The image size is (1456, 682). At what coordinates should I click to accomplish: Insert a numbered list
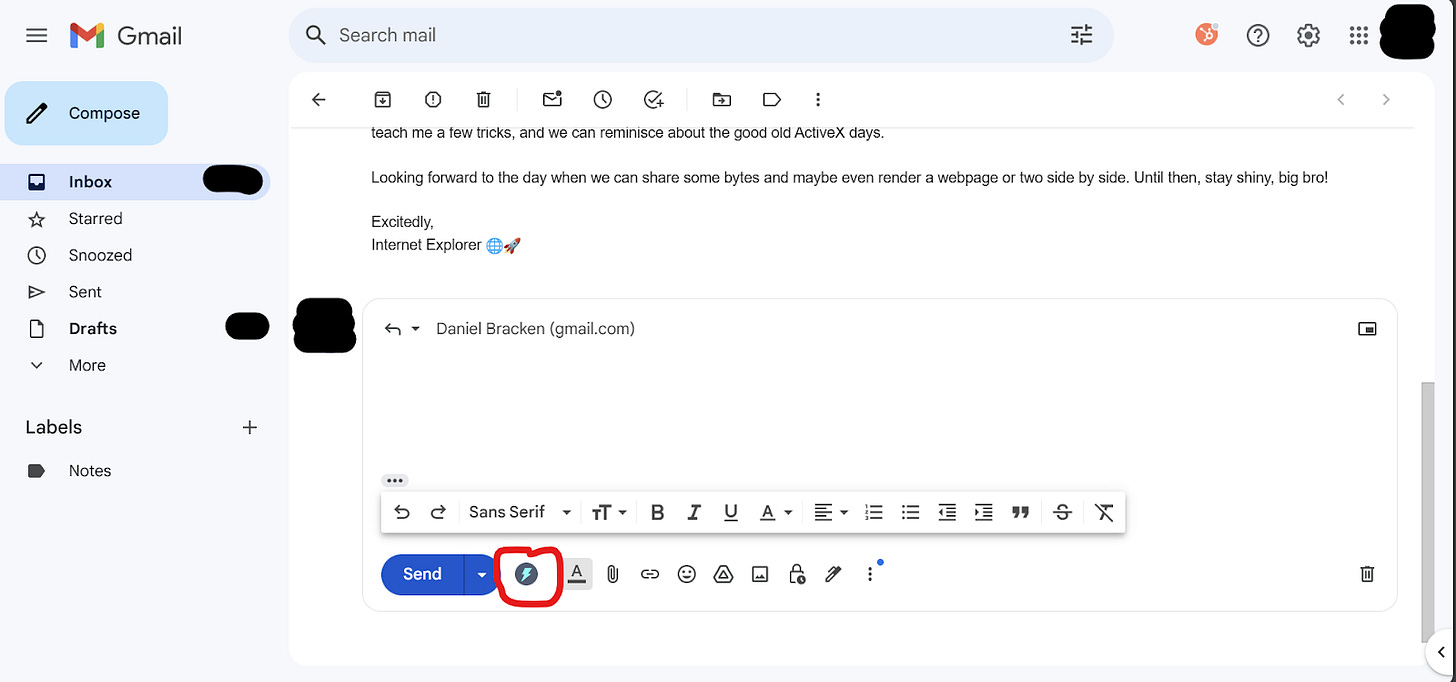[x=874, y=512]
